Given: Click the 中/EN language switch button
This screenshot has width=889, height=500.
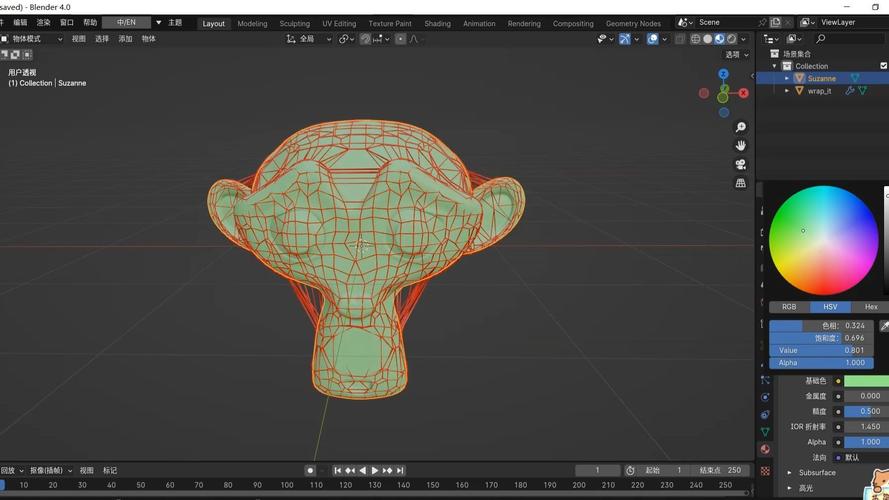Looking at the screenshot, I should [x=126, y=22].
